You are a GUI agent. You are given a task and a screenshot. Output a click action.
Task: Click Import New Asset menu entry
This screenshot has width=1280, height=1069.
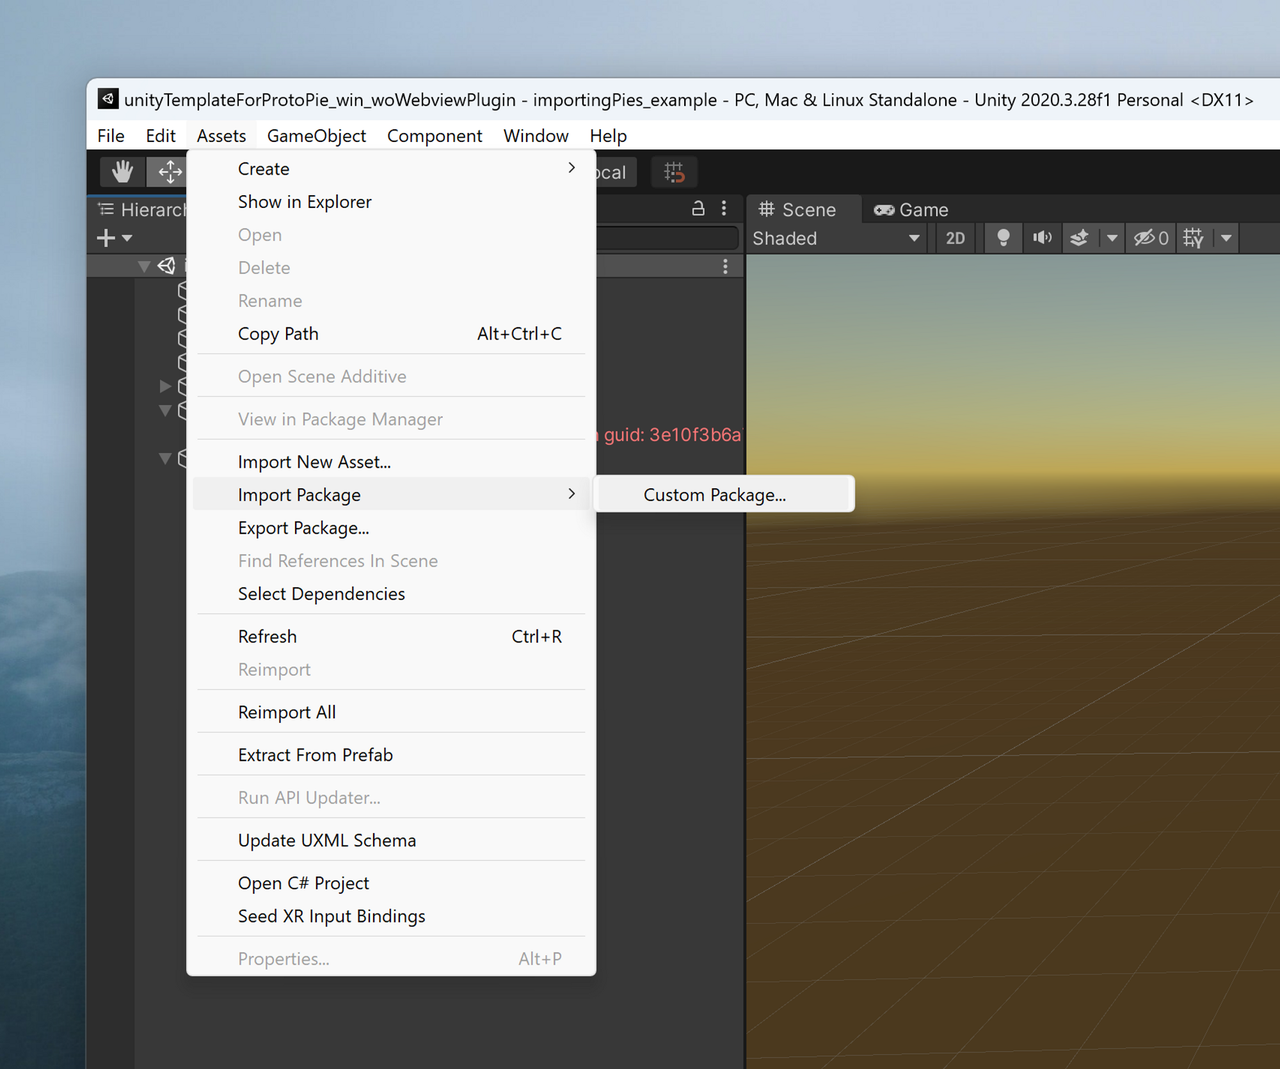[x=314, y=462]
